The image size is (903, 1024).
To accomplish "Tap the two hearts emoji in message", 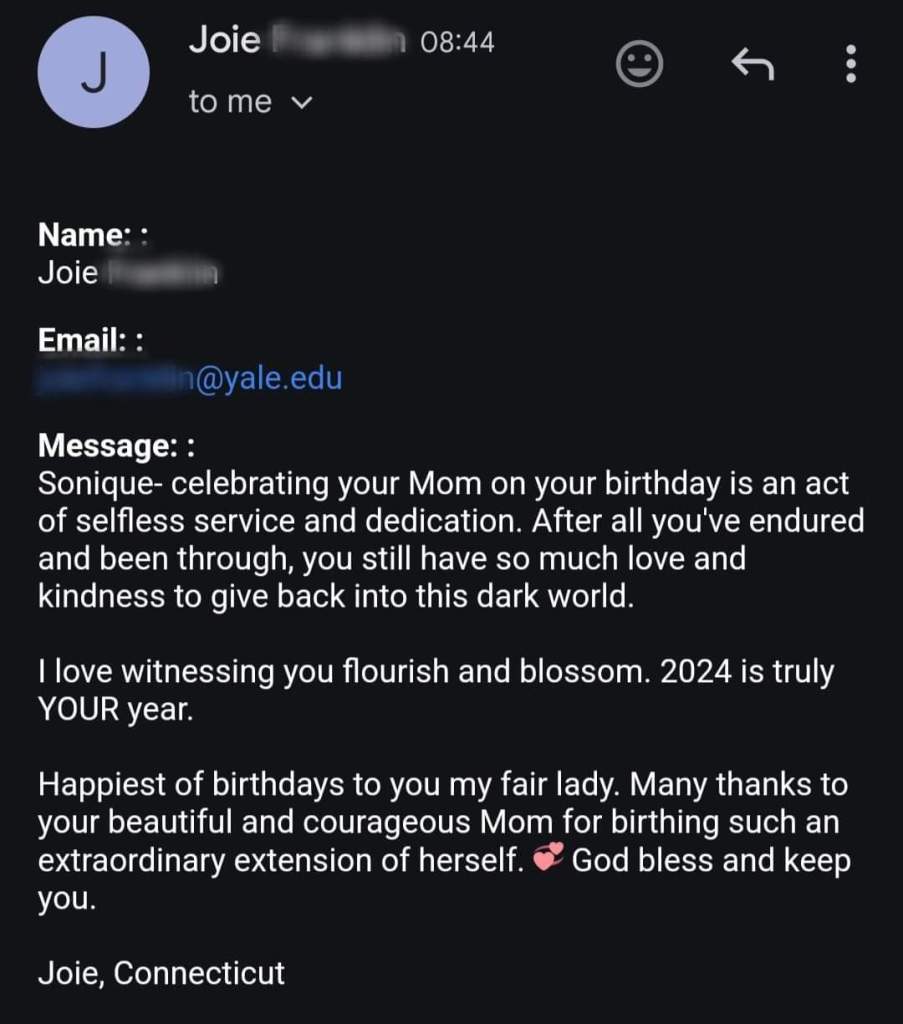I will click(x=549, y=860).
